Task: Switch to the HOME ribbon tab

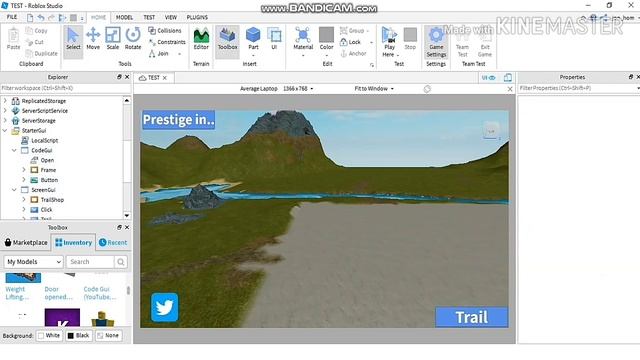Action: point(98,17)
